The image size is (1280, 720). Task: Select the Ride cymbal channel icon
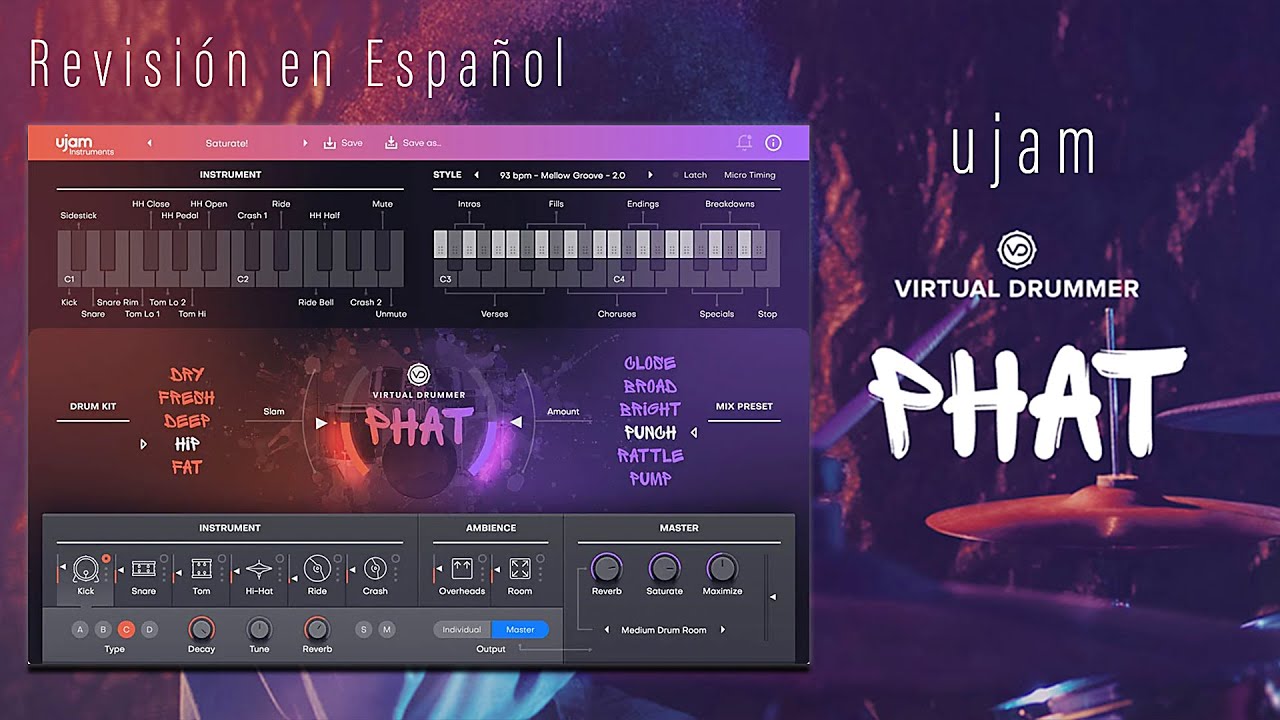point(317,569)
